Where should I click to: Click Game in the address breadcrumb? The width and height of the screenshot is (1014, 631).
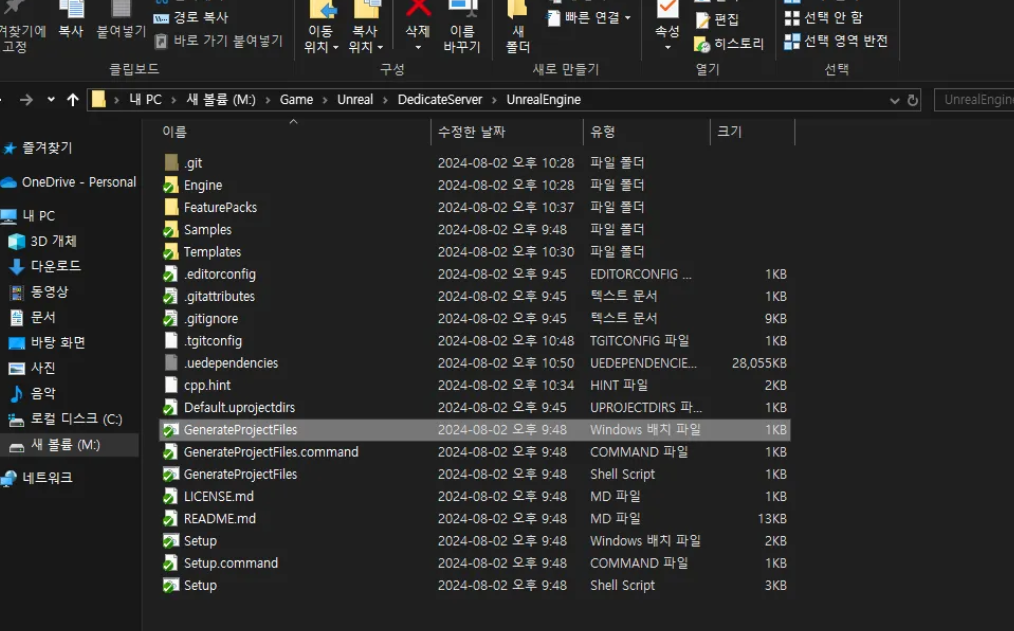[296, 100]
